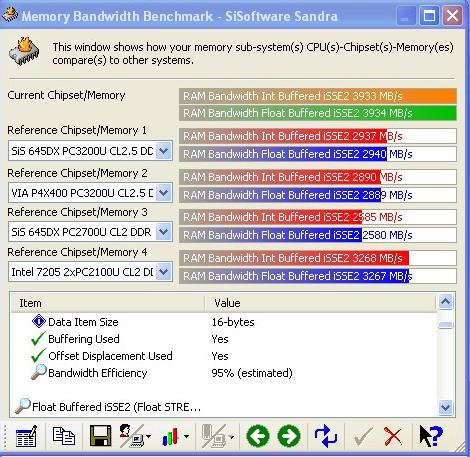The width and height of the screenshot is (470, 457).
Task: Expand the VIA P4X400 PC3200U dropdown
Action: (163, 193)
